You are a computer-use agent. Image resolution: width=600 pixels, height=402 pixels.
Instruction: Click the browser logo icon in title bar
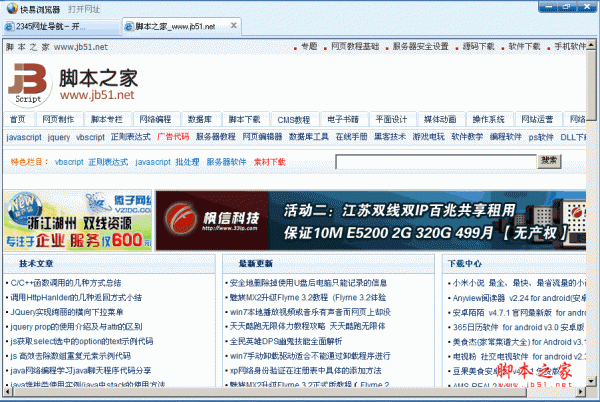point(12,8)
